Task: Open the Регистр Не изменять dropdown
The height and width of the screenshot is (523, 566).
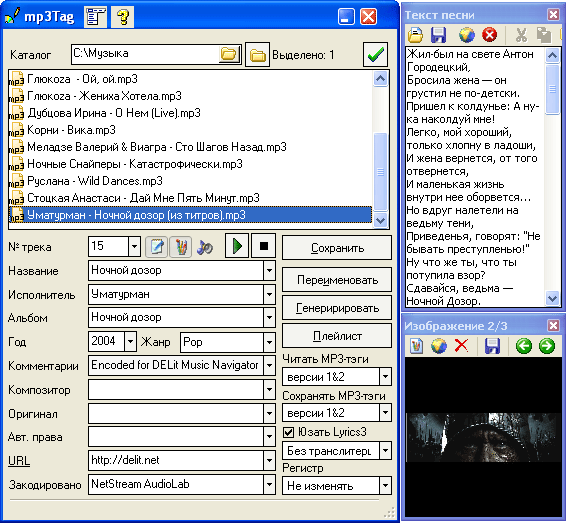Action: click(386, 486)
